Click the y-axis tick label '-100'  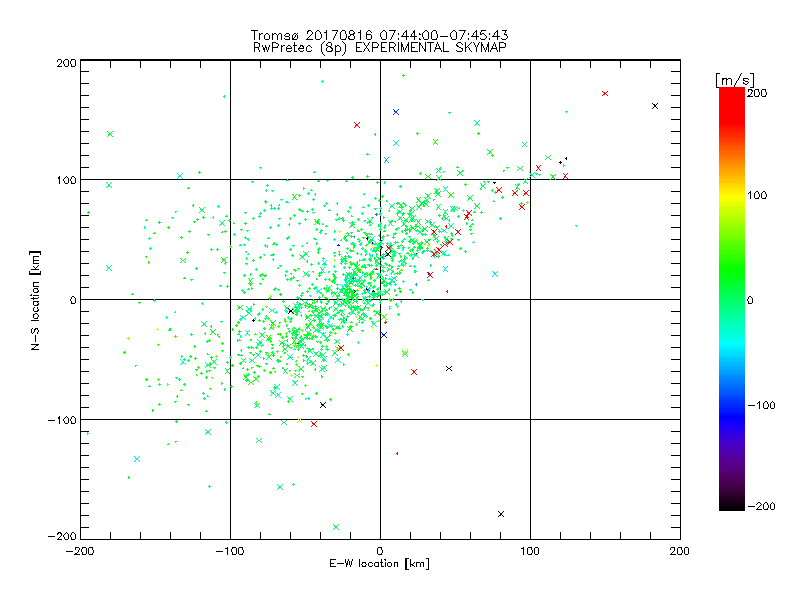[x=62, y=420]
